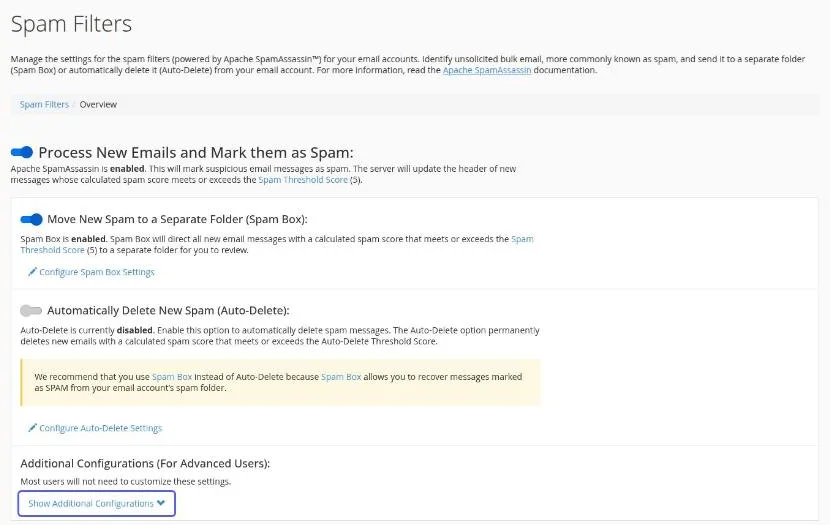Click Additional Configurations (For Advanced Users) heading
The height and width of the screenshot is (525, 830).
(x=145, y=464)
